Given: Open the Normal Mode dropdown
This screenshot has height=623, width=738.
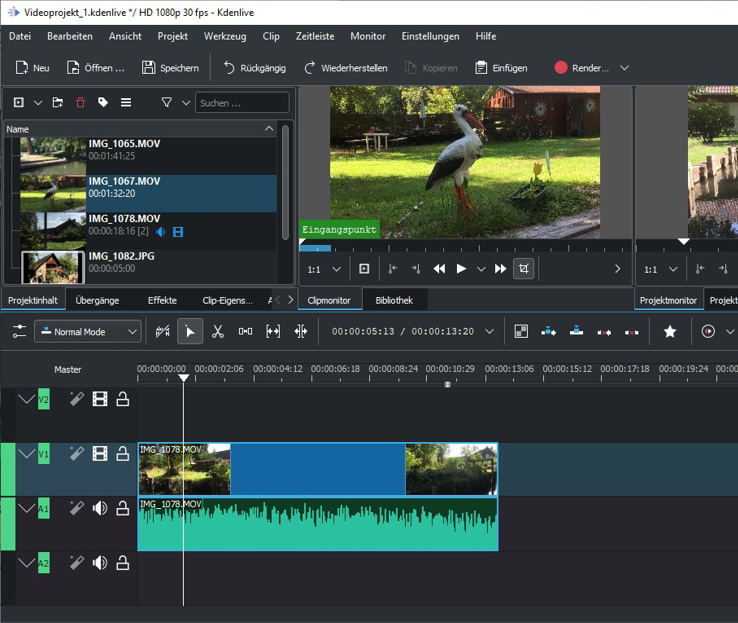Looking at the screenshot, I should coord(87,331).
